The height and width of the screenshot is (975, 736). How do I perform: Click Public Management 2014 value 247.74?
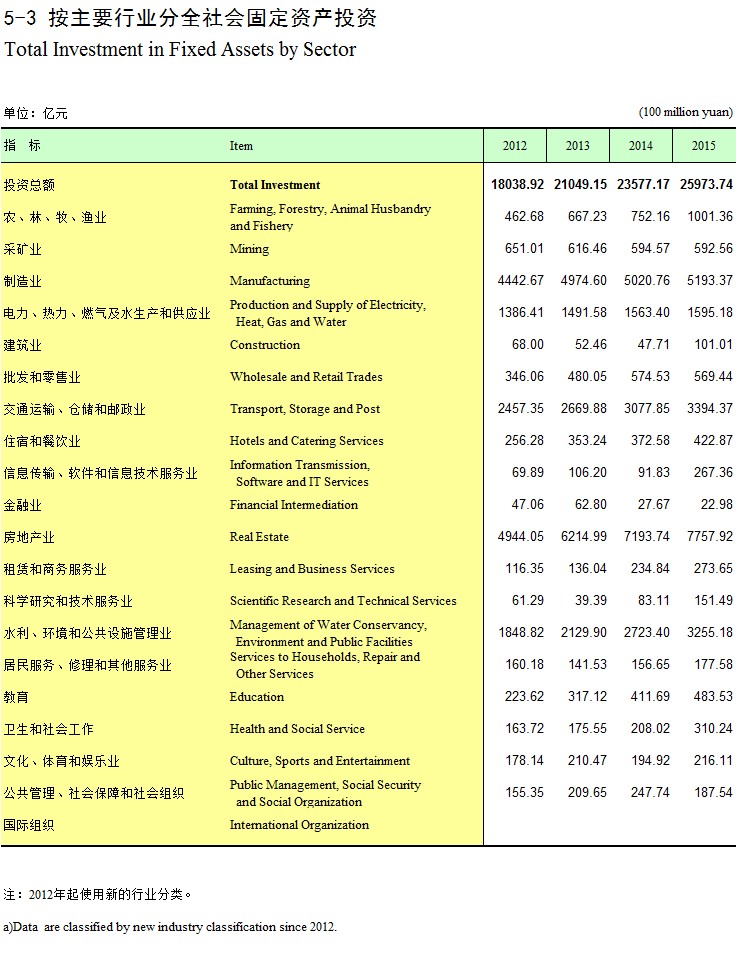650,793
